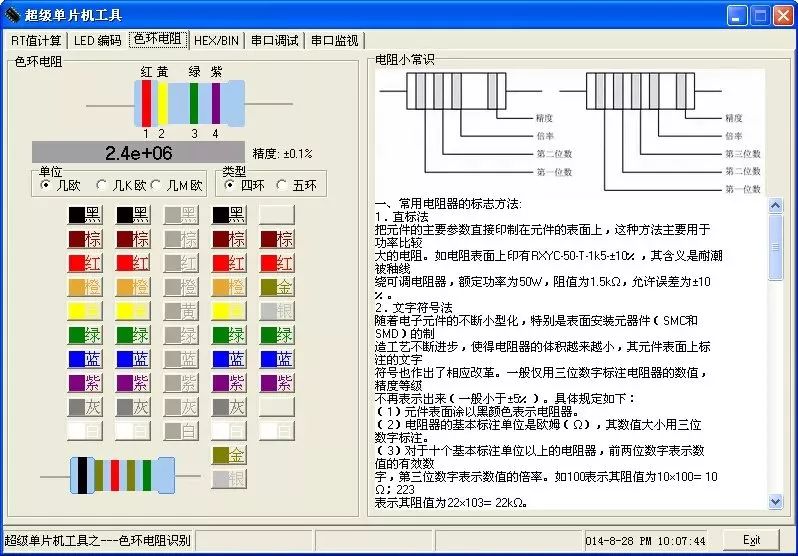Click the scrollbar down arrow in 电阻小常识

775,502
